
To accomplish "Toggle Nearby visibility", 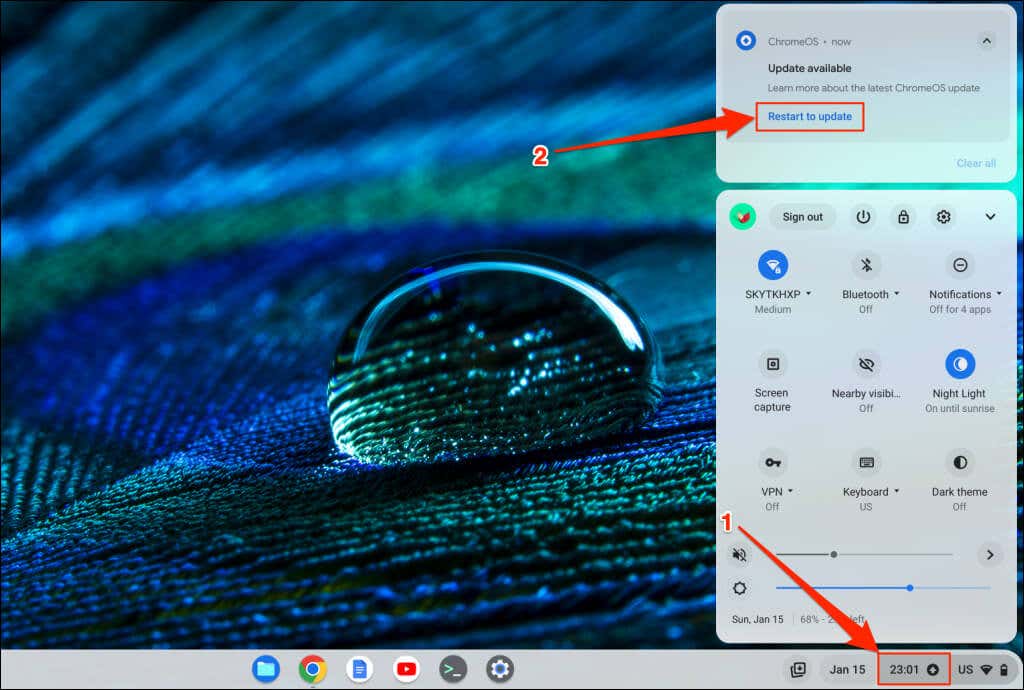I will pos(866,364).
